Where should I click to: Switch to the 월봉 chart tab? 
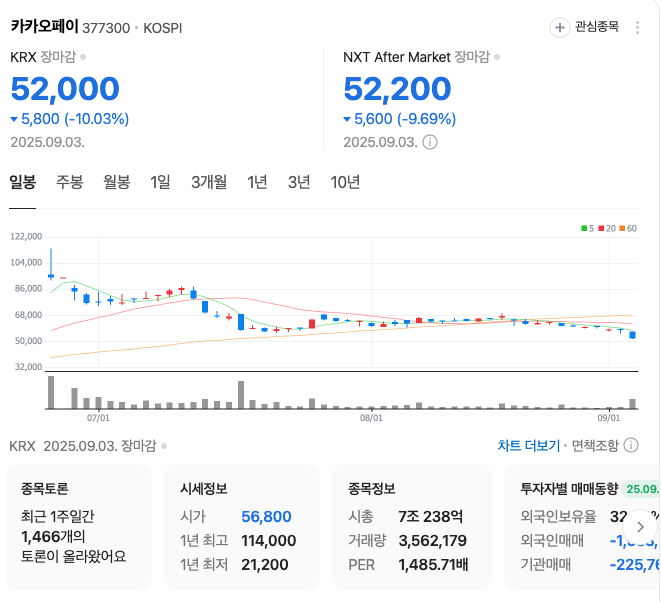[x=117, y=183]
